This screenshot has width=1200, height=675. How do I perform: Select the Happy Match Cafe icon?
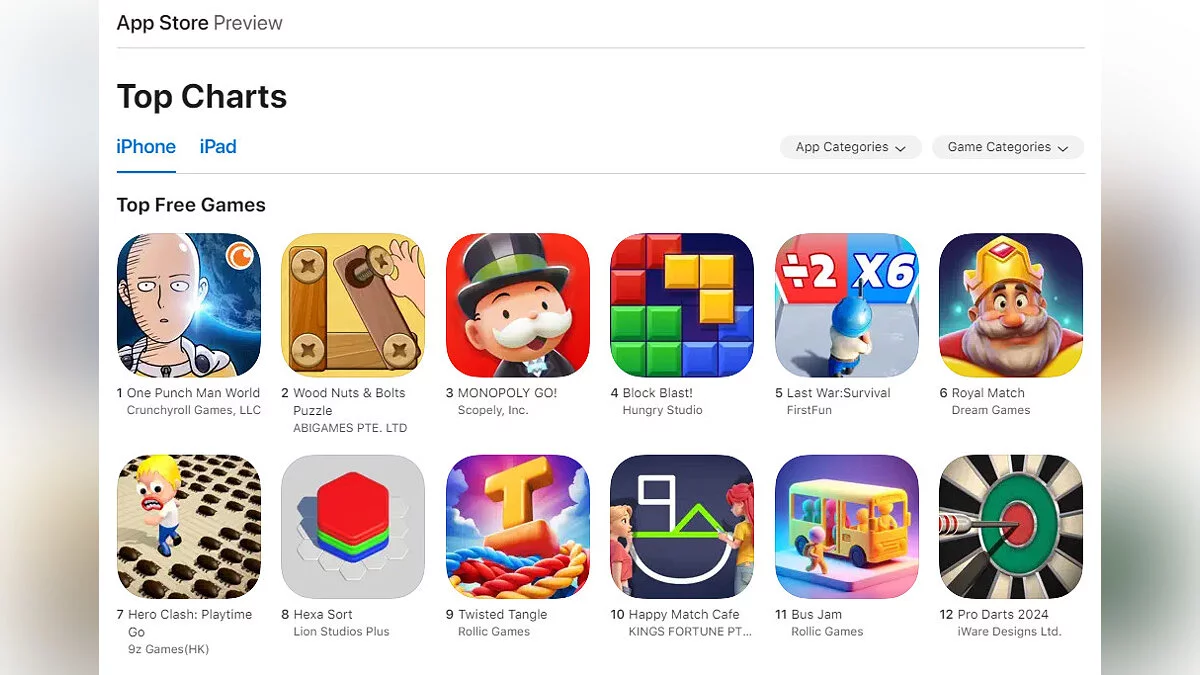682,527
